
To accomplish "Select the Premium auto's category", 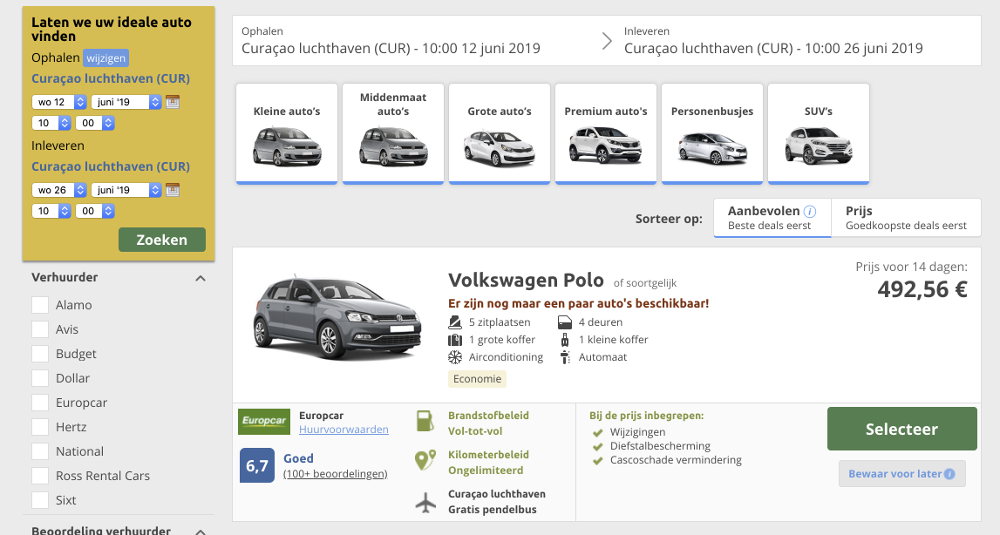I will [x=606, y=134].
